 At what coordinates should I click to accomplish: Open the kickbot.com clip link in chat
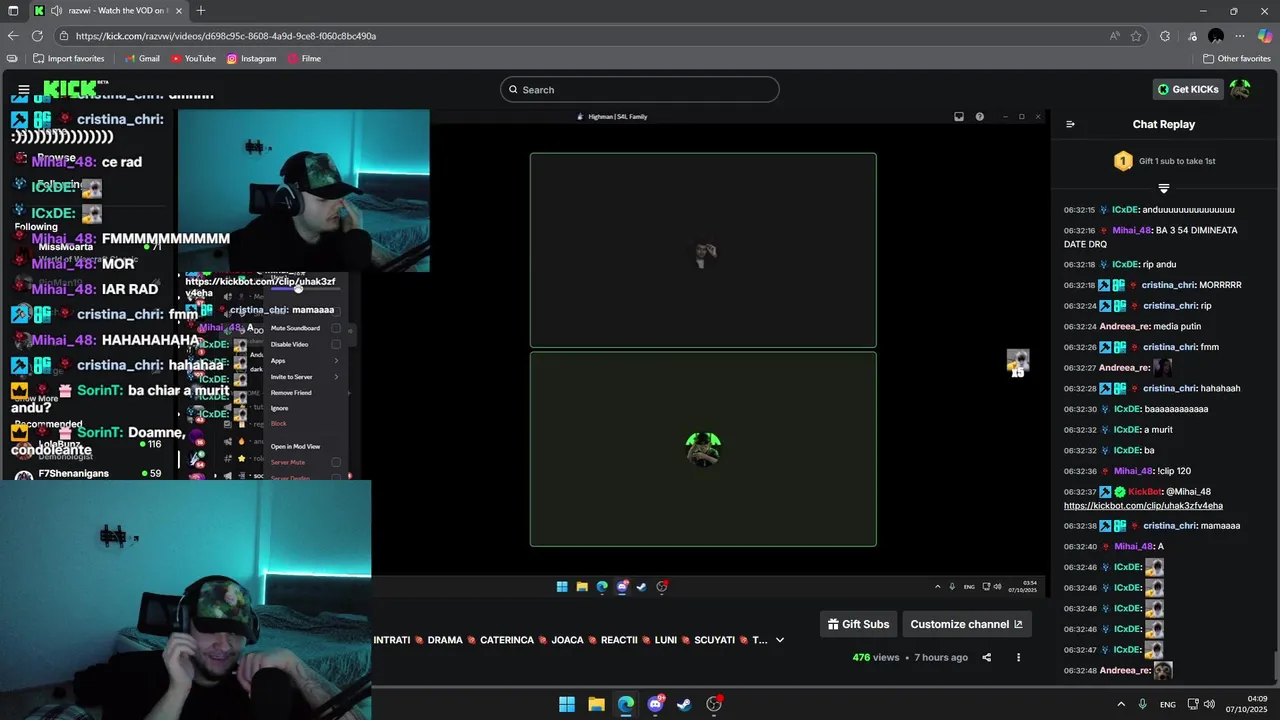tap(1143, 506)
